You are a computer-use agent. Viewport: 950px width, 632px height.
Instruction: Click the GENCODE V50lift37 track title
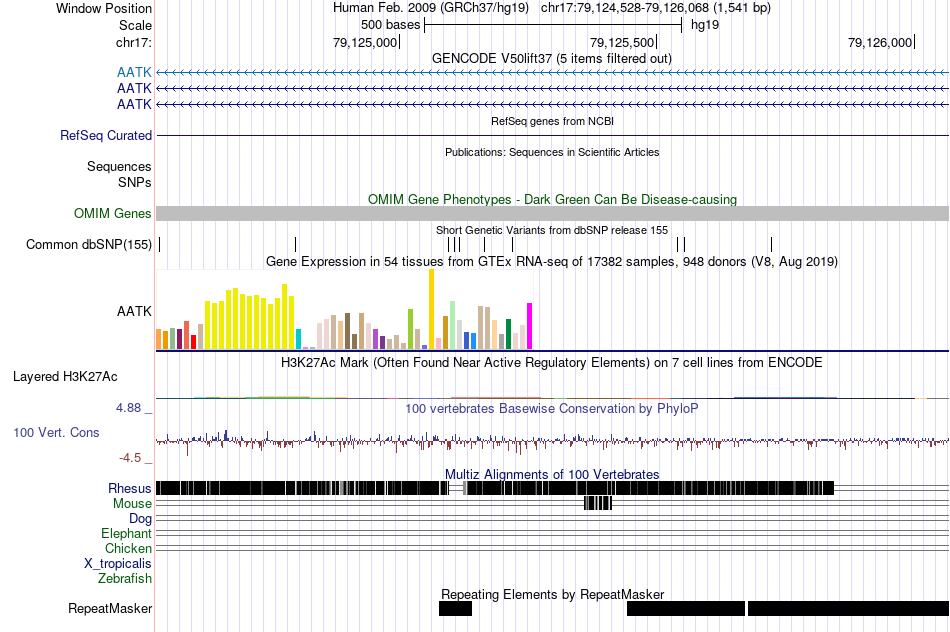point(551,59)
